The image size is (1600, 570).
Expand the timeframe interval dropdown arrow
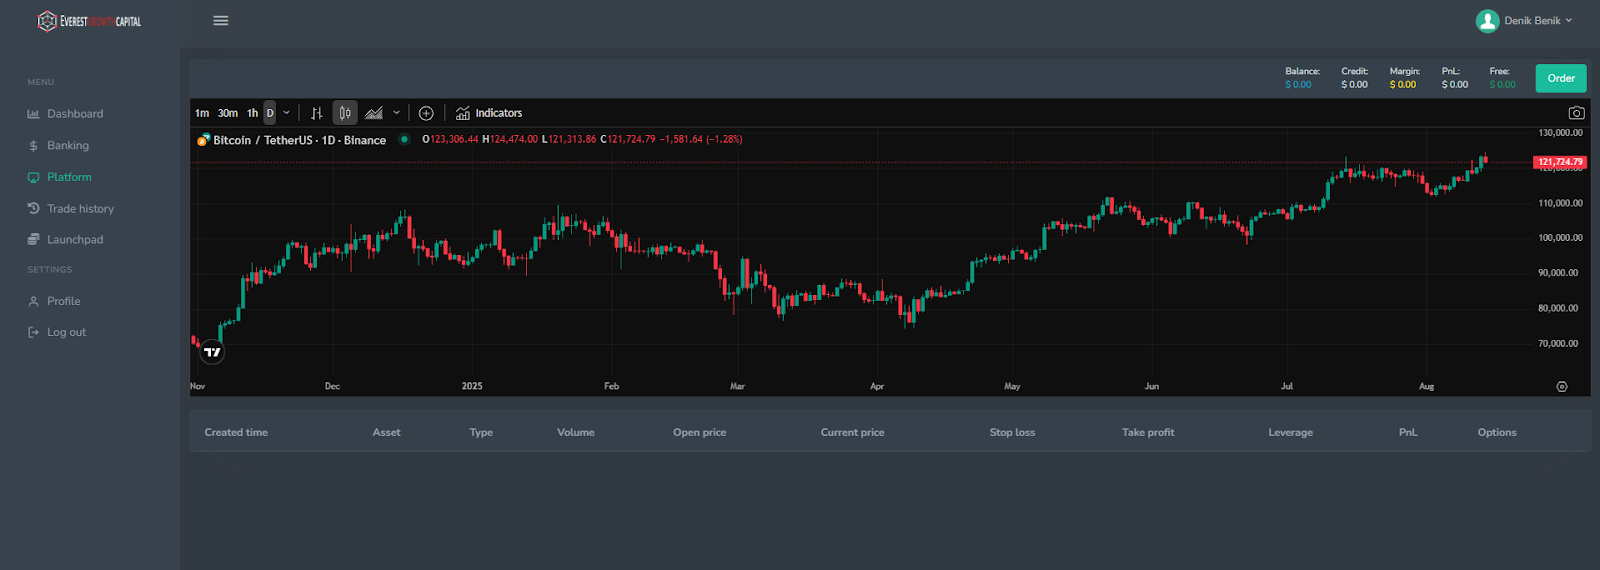point(286,113)
